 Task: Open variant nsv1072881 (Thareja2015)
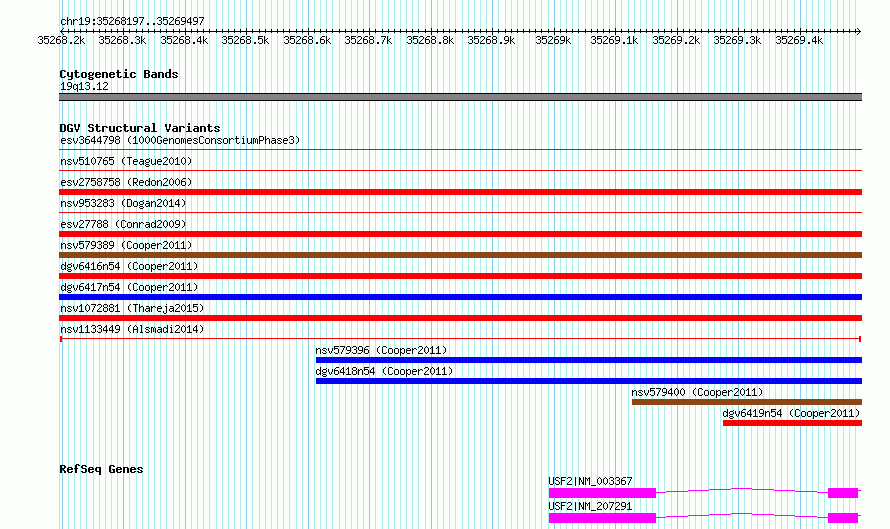[x=132, y=308]
